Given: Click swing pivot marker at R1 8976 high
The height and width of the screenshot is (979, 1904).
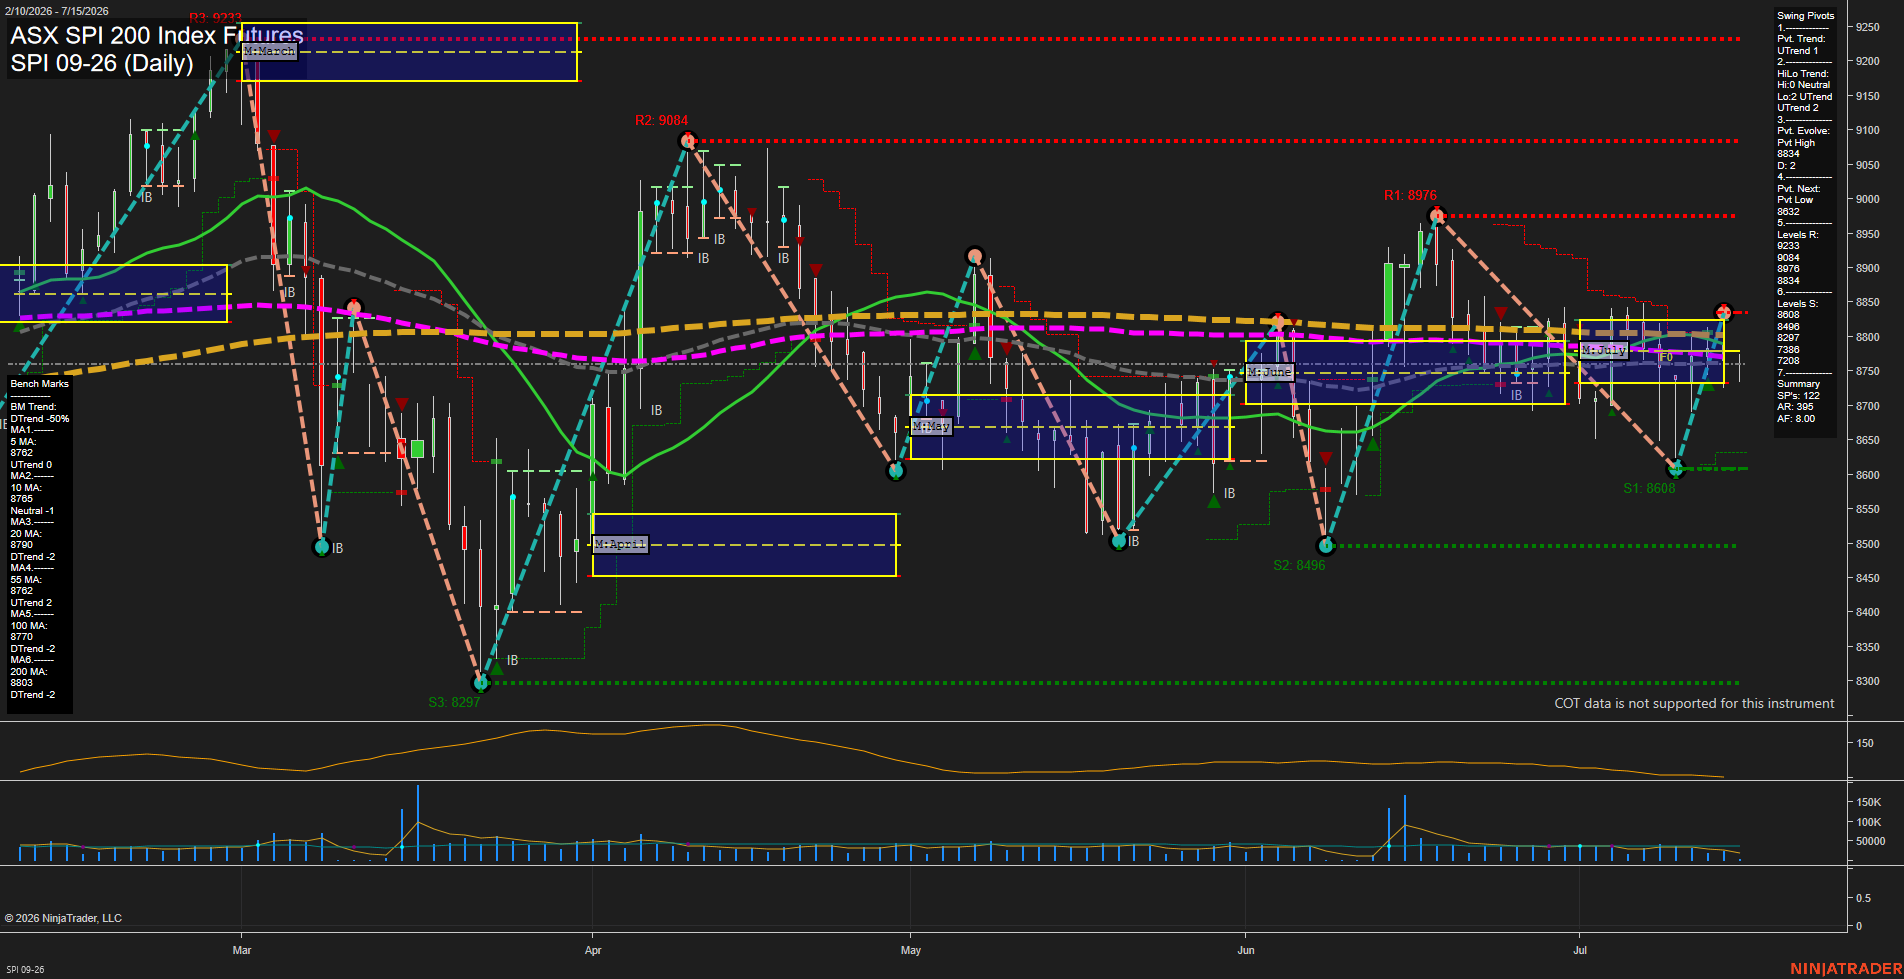Looking at the screenshot, I should pos(1437,215).
